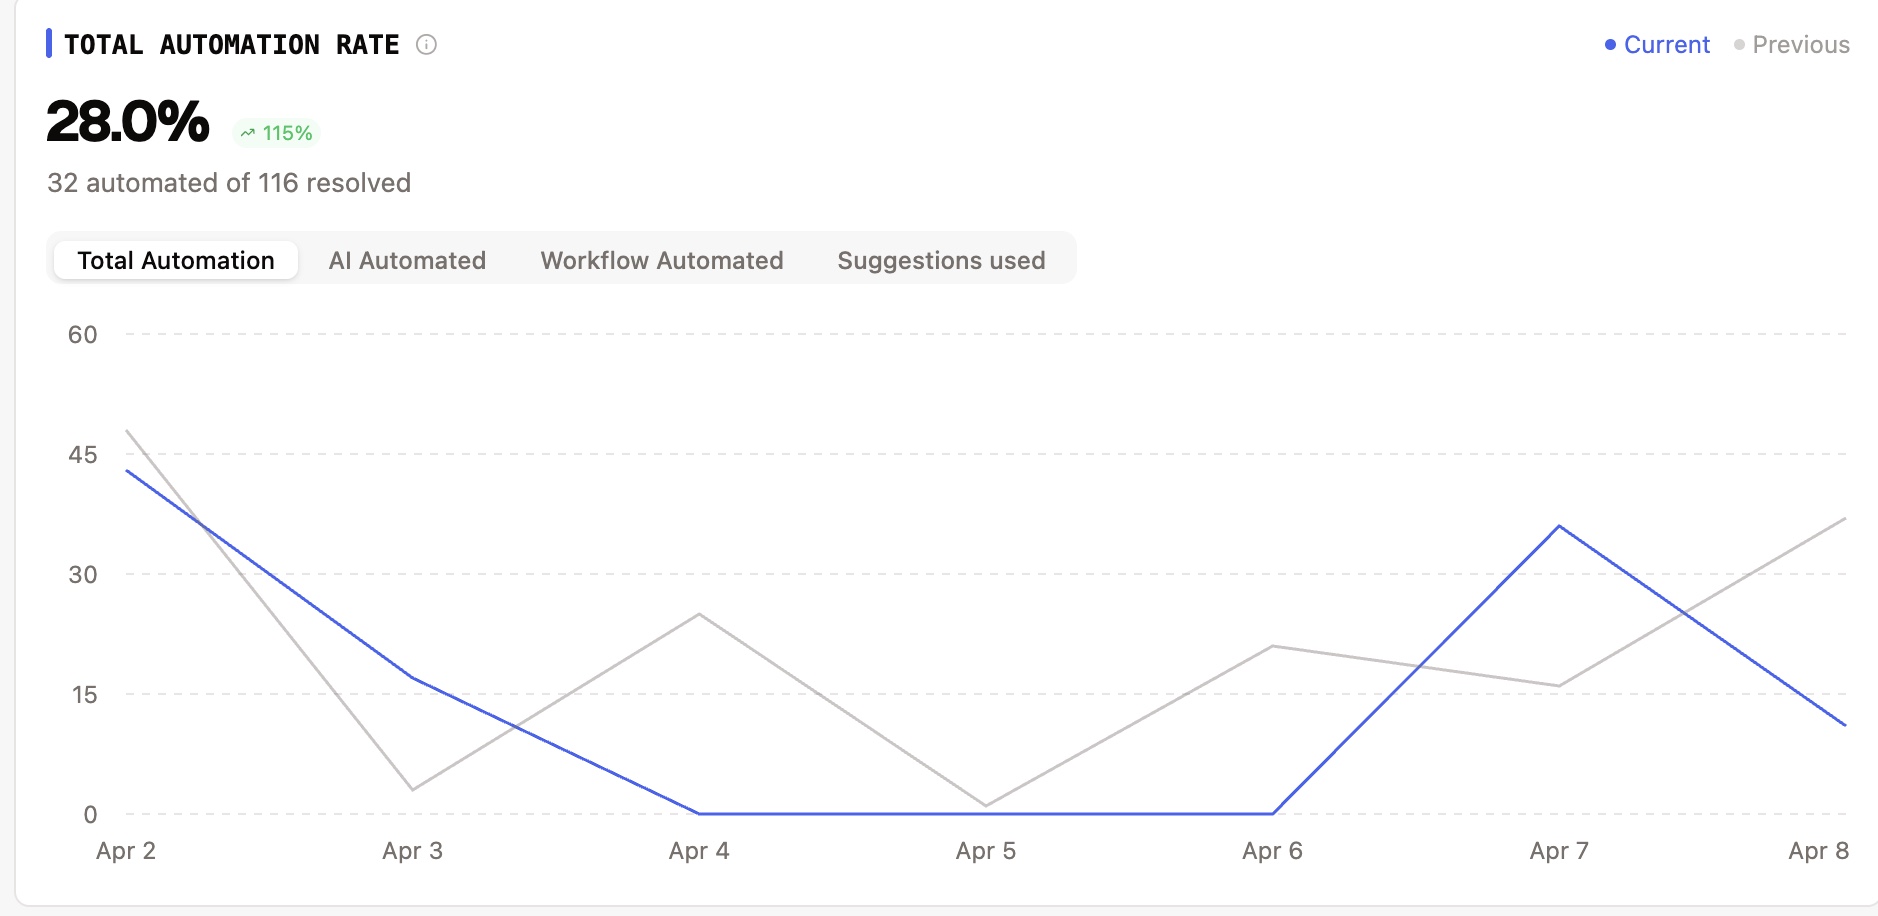Select the Total Automation tab
Viewport: 1878px width, 916px height.
[x=176, y=260]
